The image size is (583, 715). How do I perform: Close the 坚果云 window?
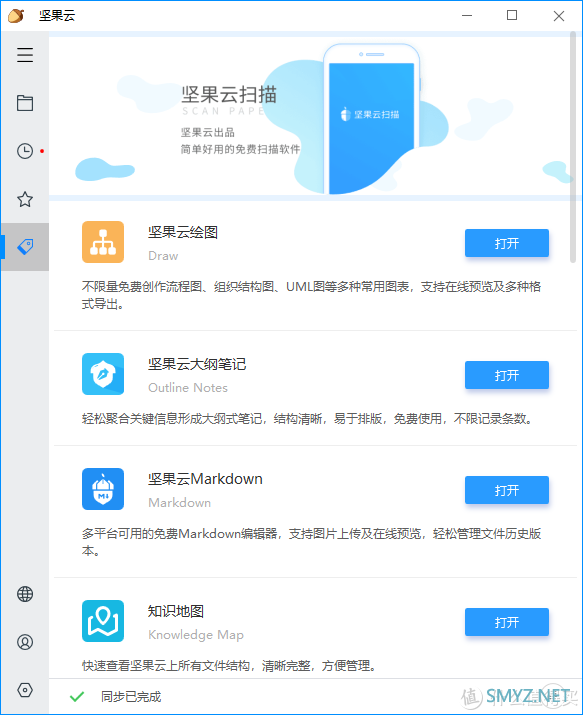click(x=559, y=16)
